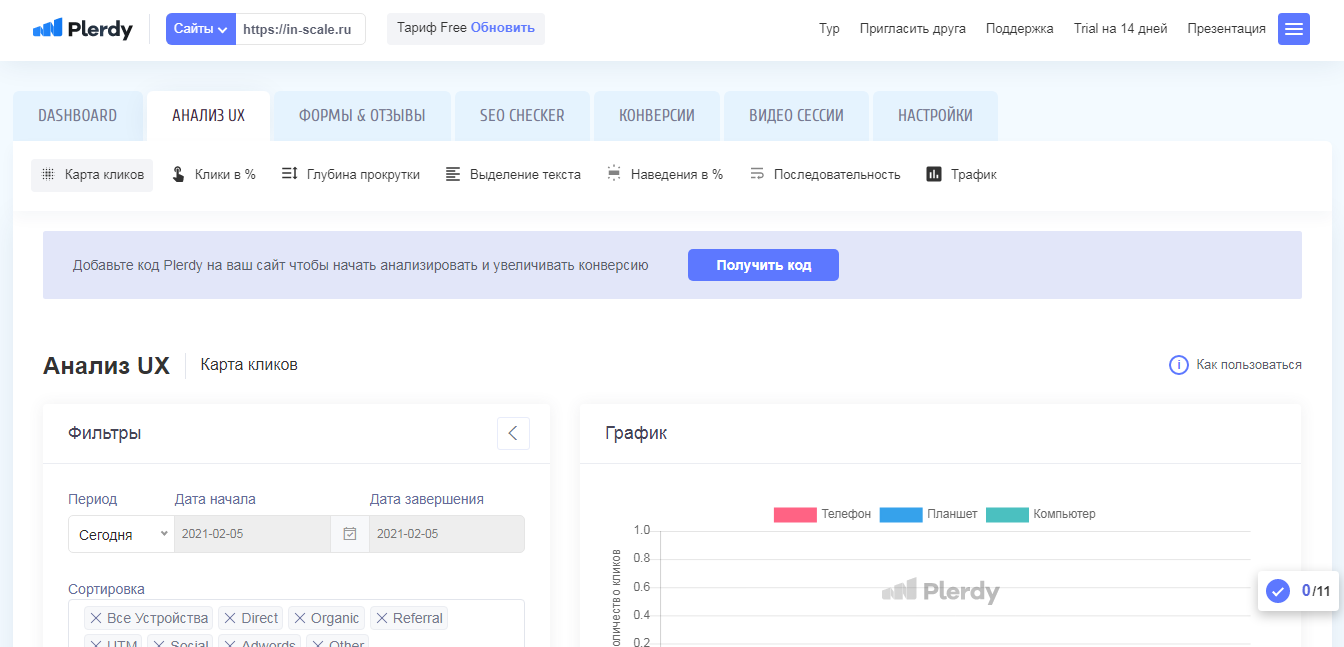Click the Дата завершения date field
The width and height of the screenshot is (1344, 647).
[x=447, y=534]
